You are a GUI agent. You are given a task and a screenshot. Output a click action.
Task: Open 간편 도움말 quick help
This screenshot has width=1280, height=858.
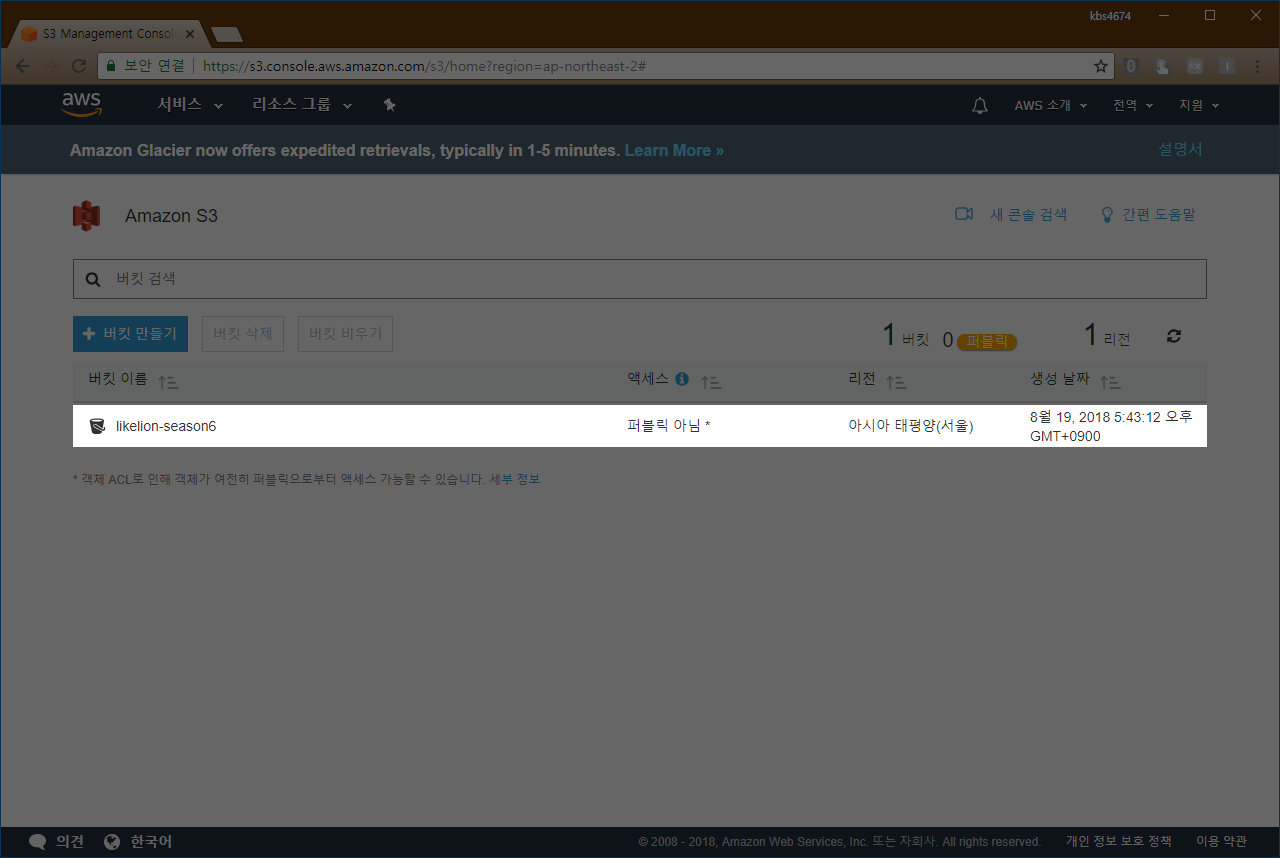[x=1159, y=214]
